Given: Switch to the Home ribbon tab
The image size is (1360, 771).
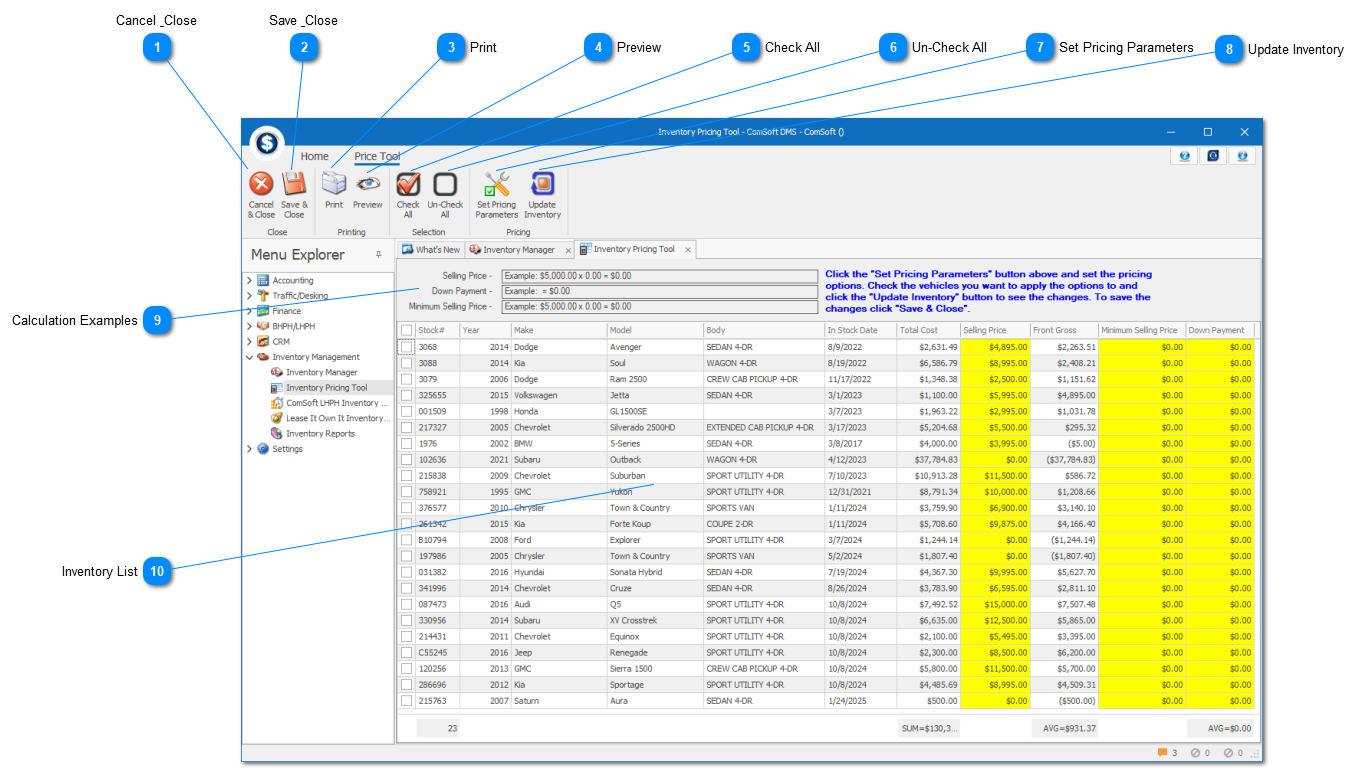Looking at the screenshot, I should point(314,156).
